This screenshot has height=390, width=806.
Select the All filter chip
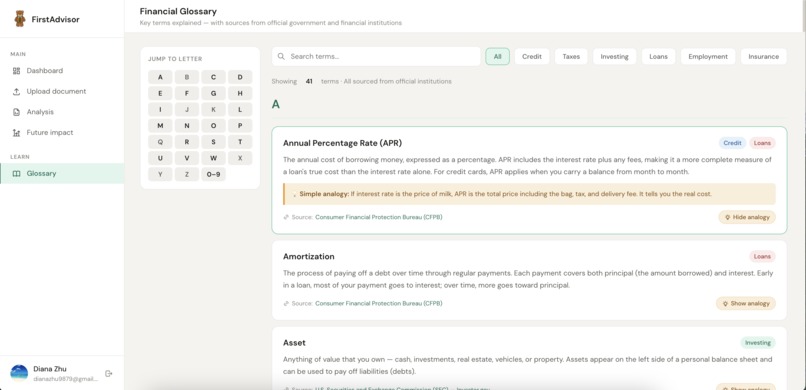coord(498,57)
